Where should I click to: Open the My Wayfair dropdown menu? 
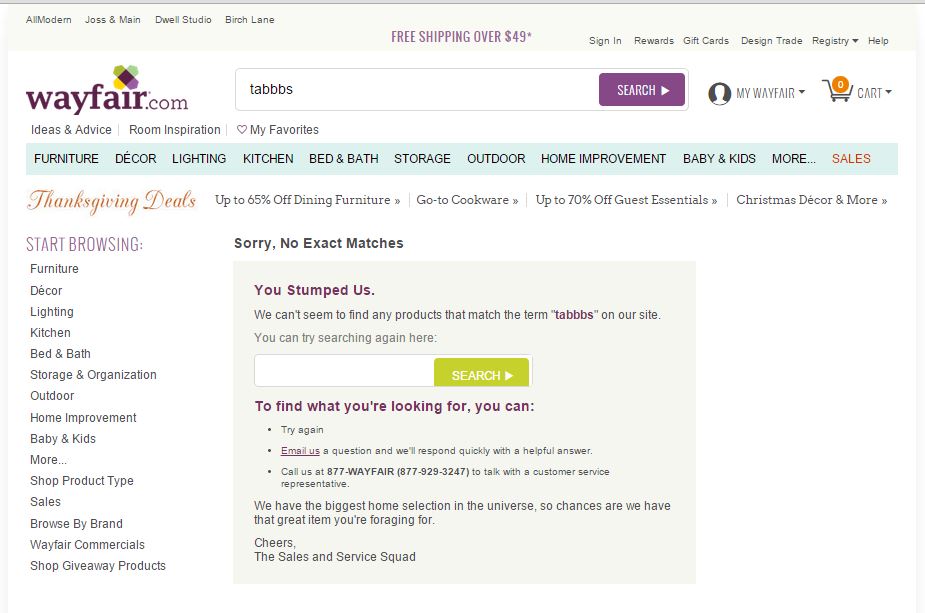point(770,93)
